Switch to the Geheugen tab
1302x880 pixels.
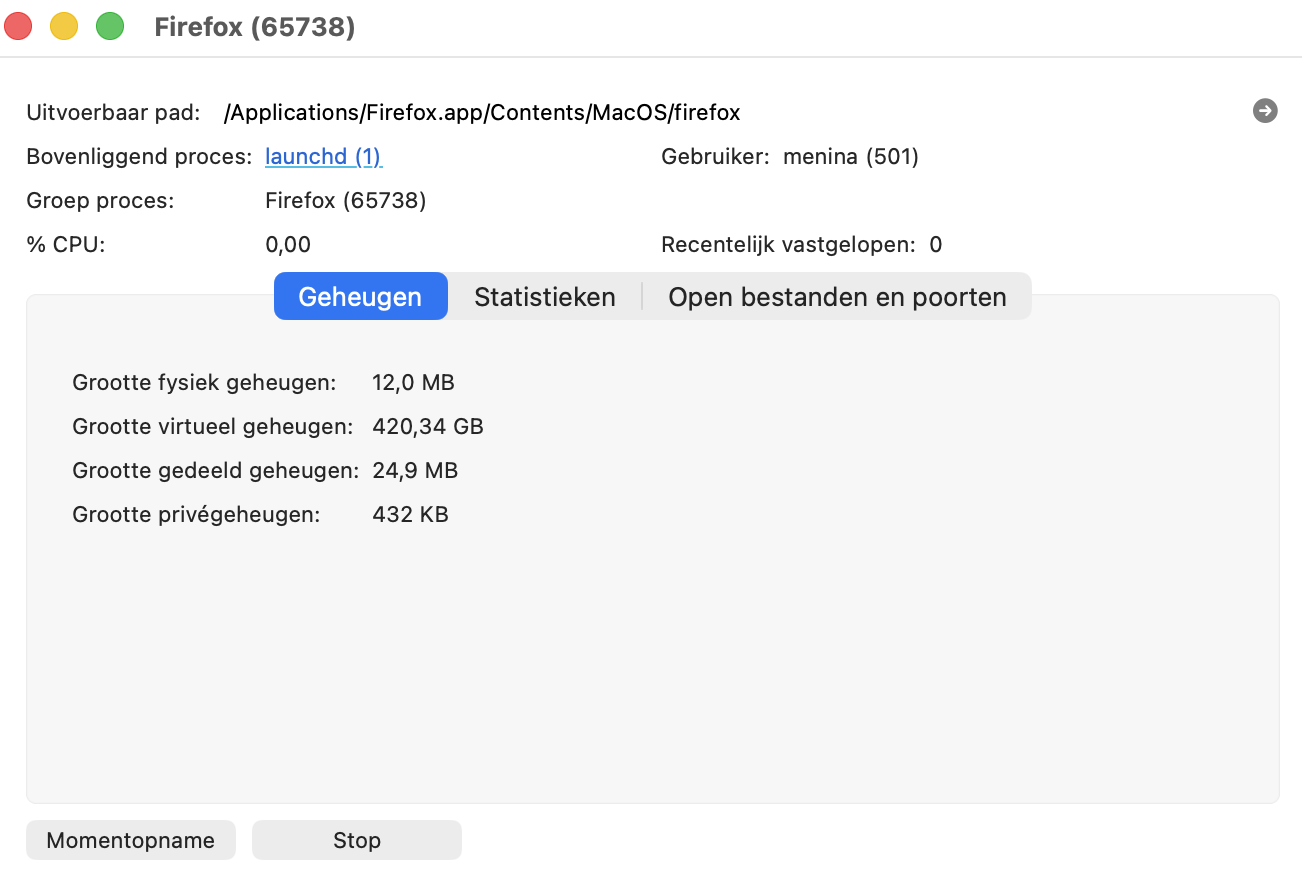[x=360, y=297]
